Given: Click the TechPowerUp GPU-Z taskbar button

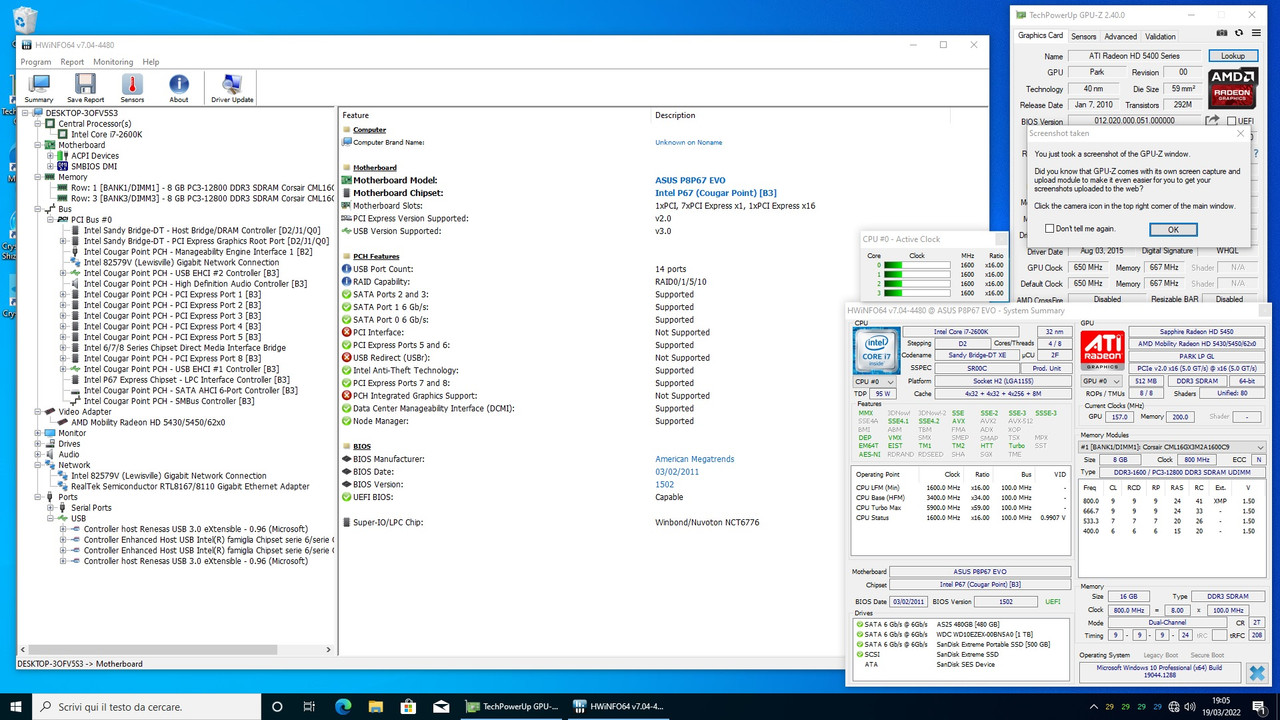Looking at the screenshot, I should click(x=513, y=706).
